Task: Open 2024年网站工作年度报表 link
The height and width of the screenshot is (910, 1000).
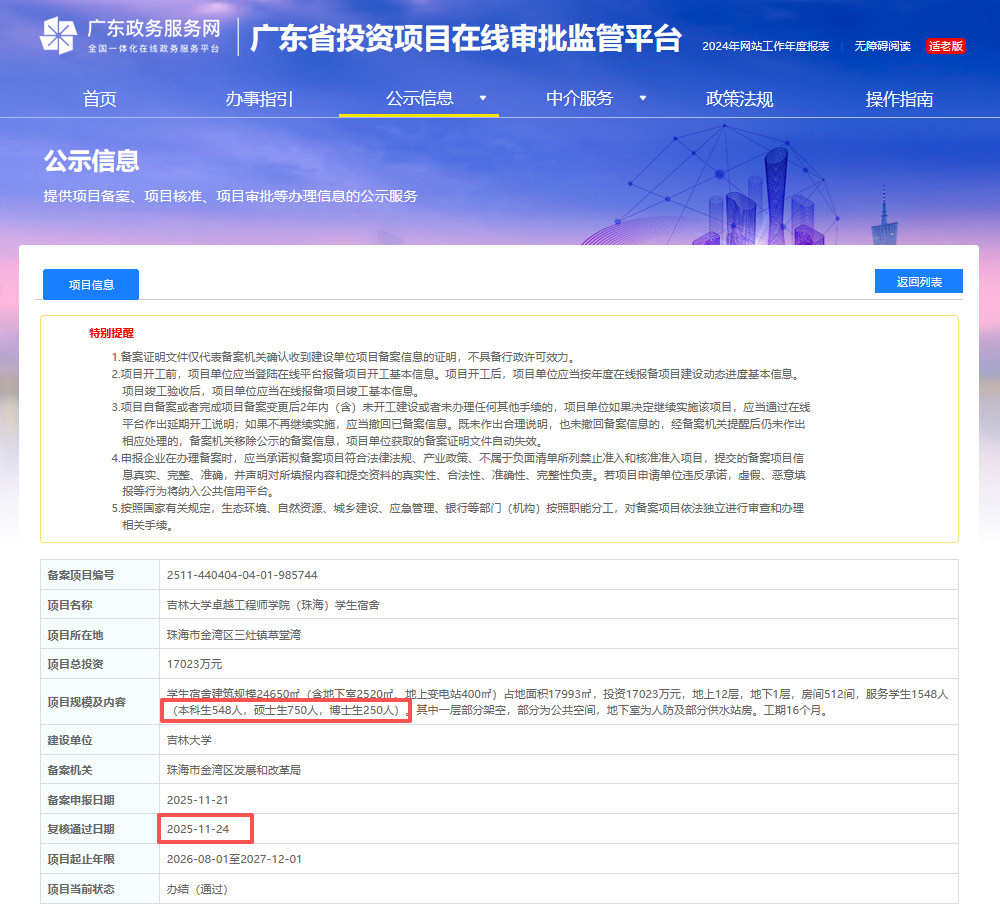Action: (765, 46)
